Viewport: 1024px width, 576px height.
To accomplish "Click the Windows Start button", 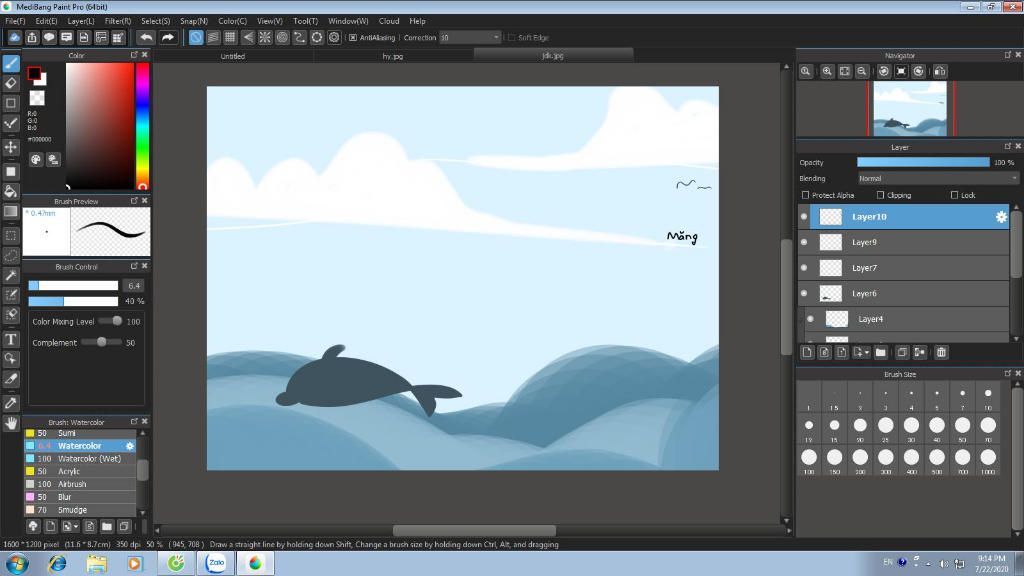I will pos(17,563).
